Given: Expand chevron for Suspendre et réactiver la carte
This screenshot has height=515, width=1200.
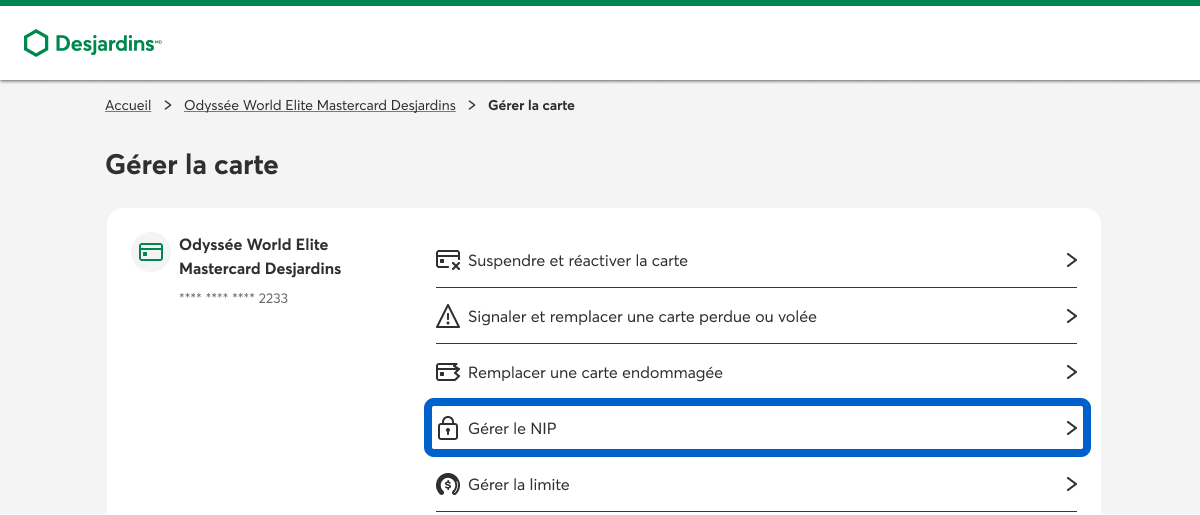Looking at the screenshot, I should point(1071,261).
